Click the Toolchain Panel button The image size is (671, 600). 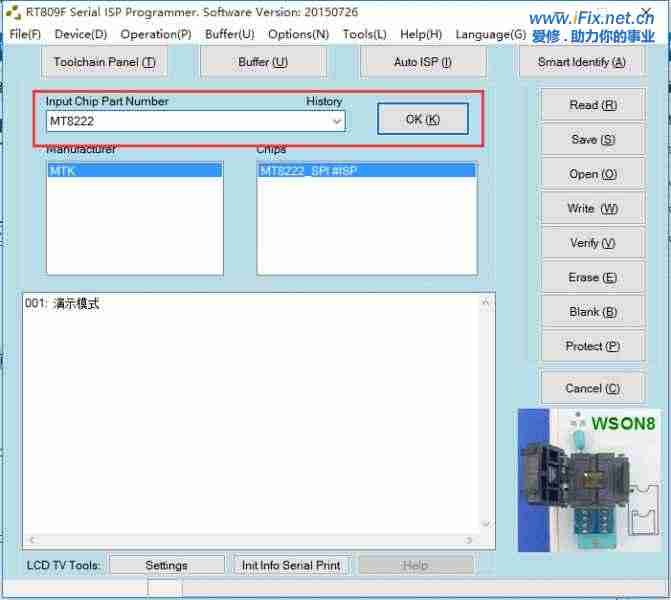click(104, 62)
